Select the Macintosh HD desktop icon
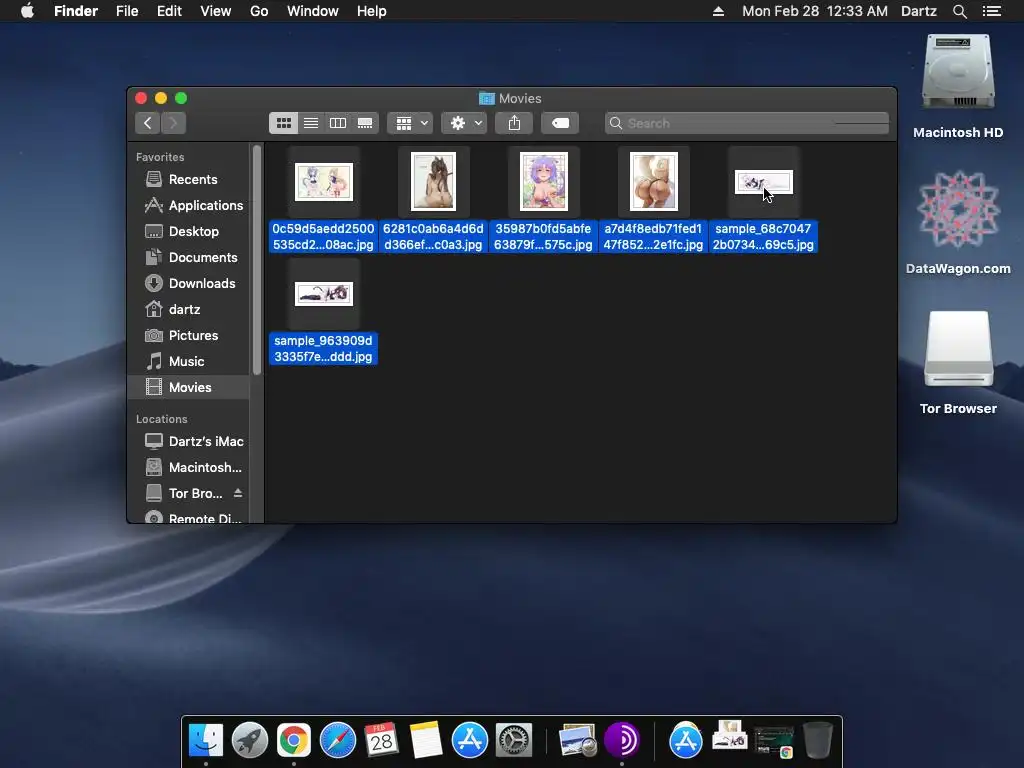The image size is (1024, 768). click(958, 86)
